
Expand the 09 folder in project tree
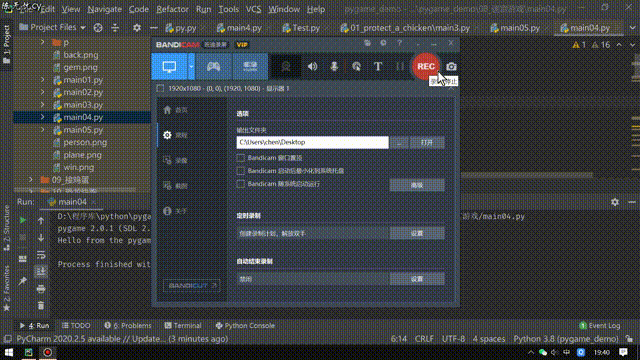pyautogui.click(x=31, y=180)
